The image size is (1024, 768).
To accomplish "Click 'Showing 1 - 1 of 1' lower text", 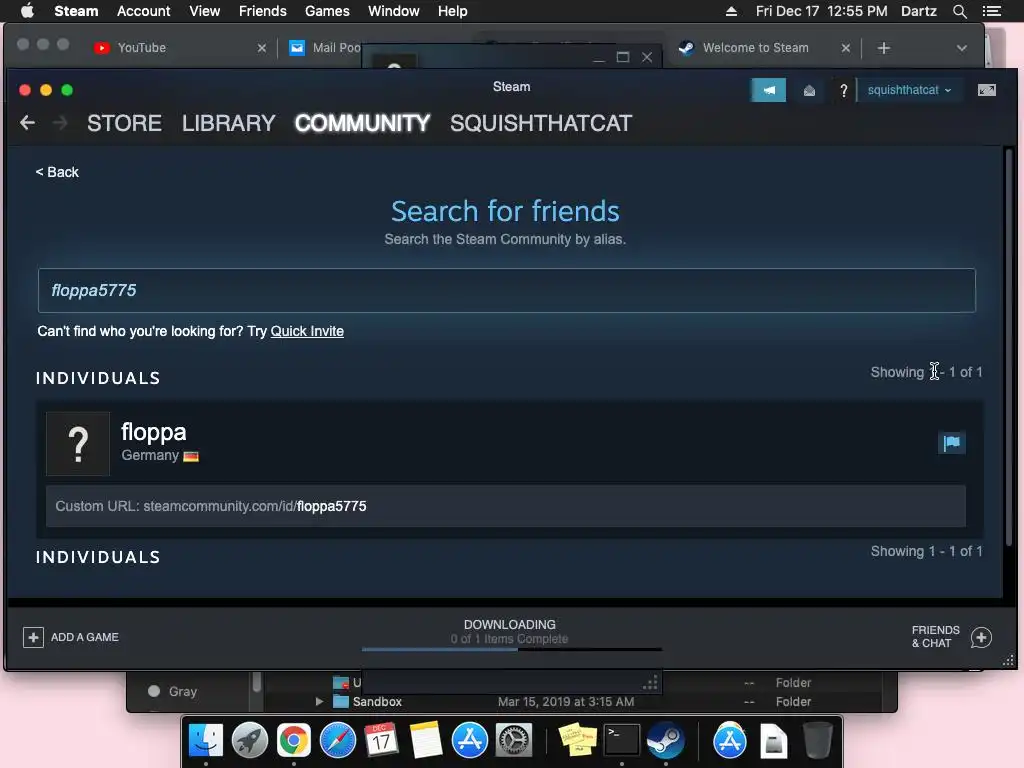I will (926, 551).
